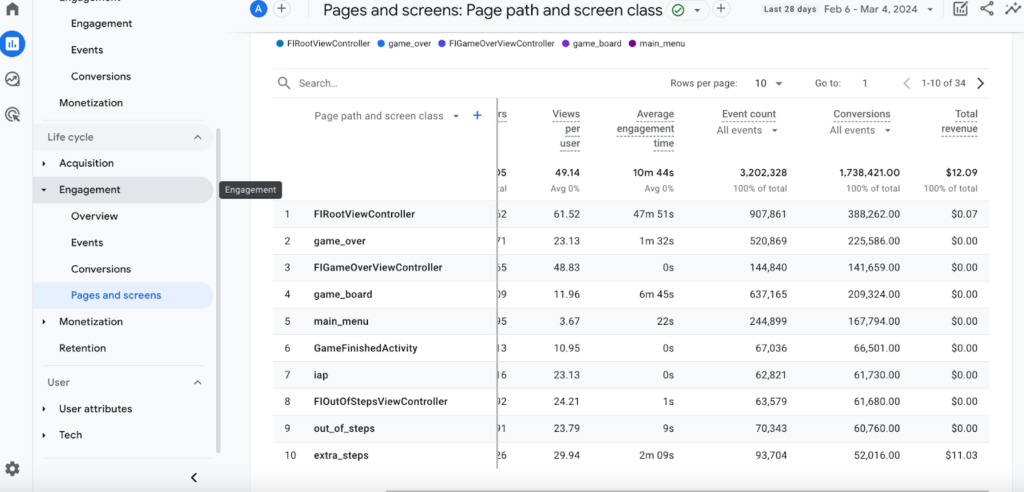Screen dimensions: 1024x492
Task: Click main_menu legend entry
Action: pos(656,44)
